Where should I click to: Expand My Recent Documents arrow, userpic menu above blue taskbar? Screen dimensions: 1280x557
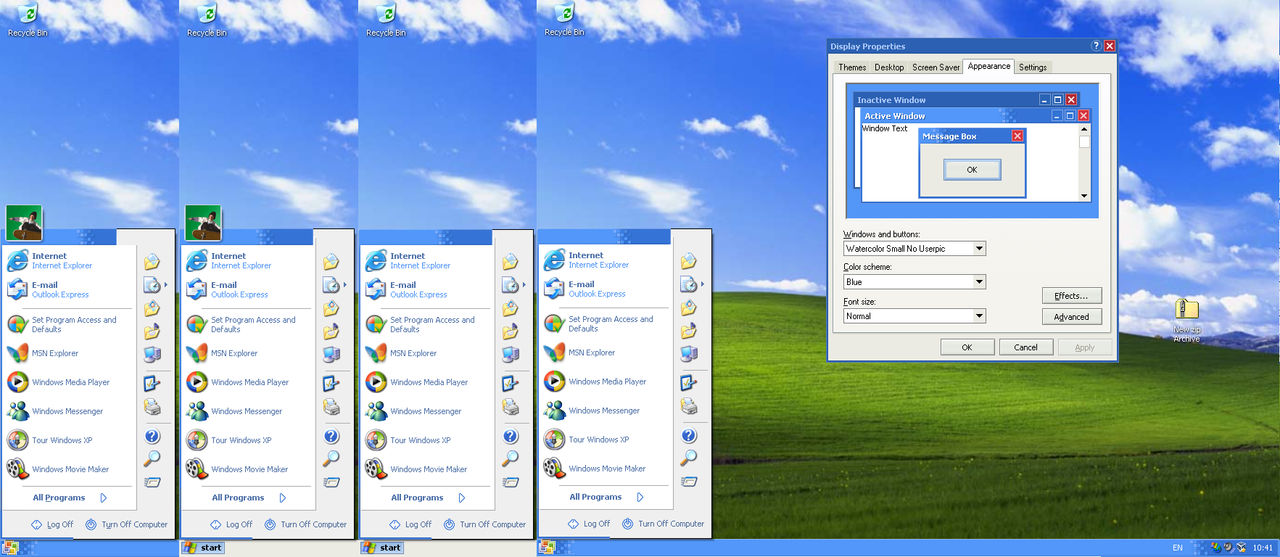point(166,285)
